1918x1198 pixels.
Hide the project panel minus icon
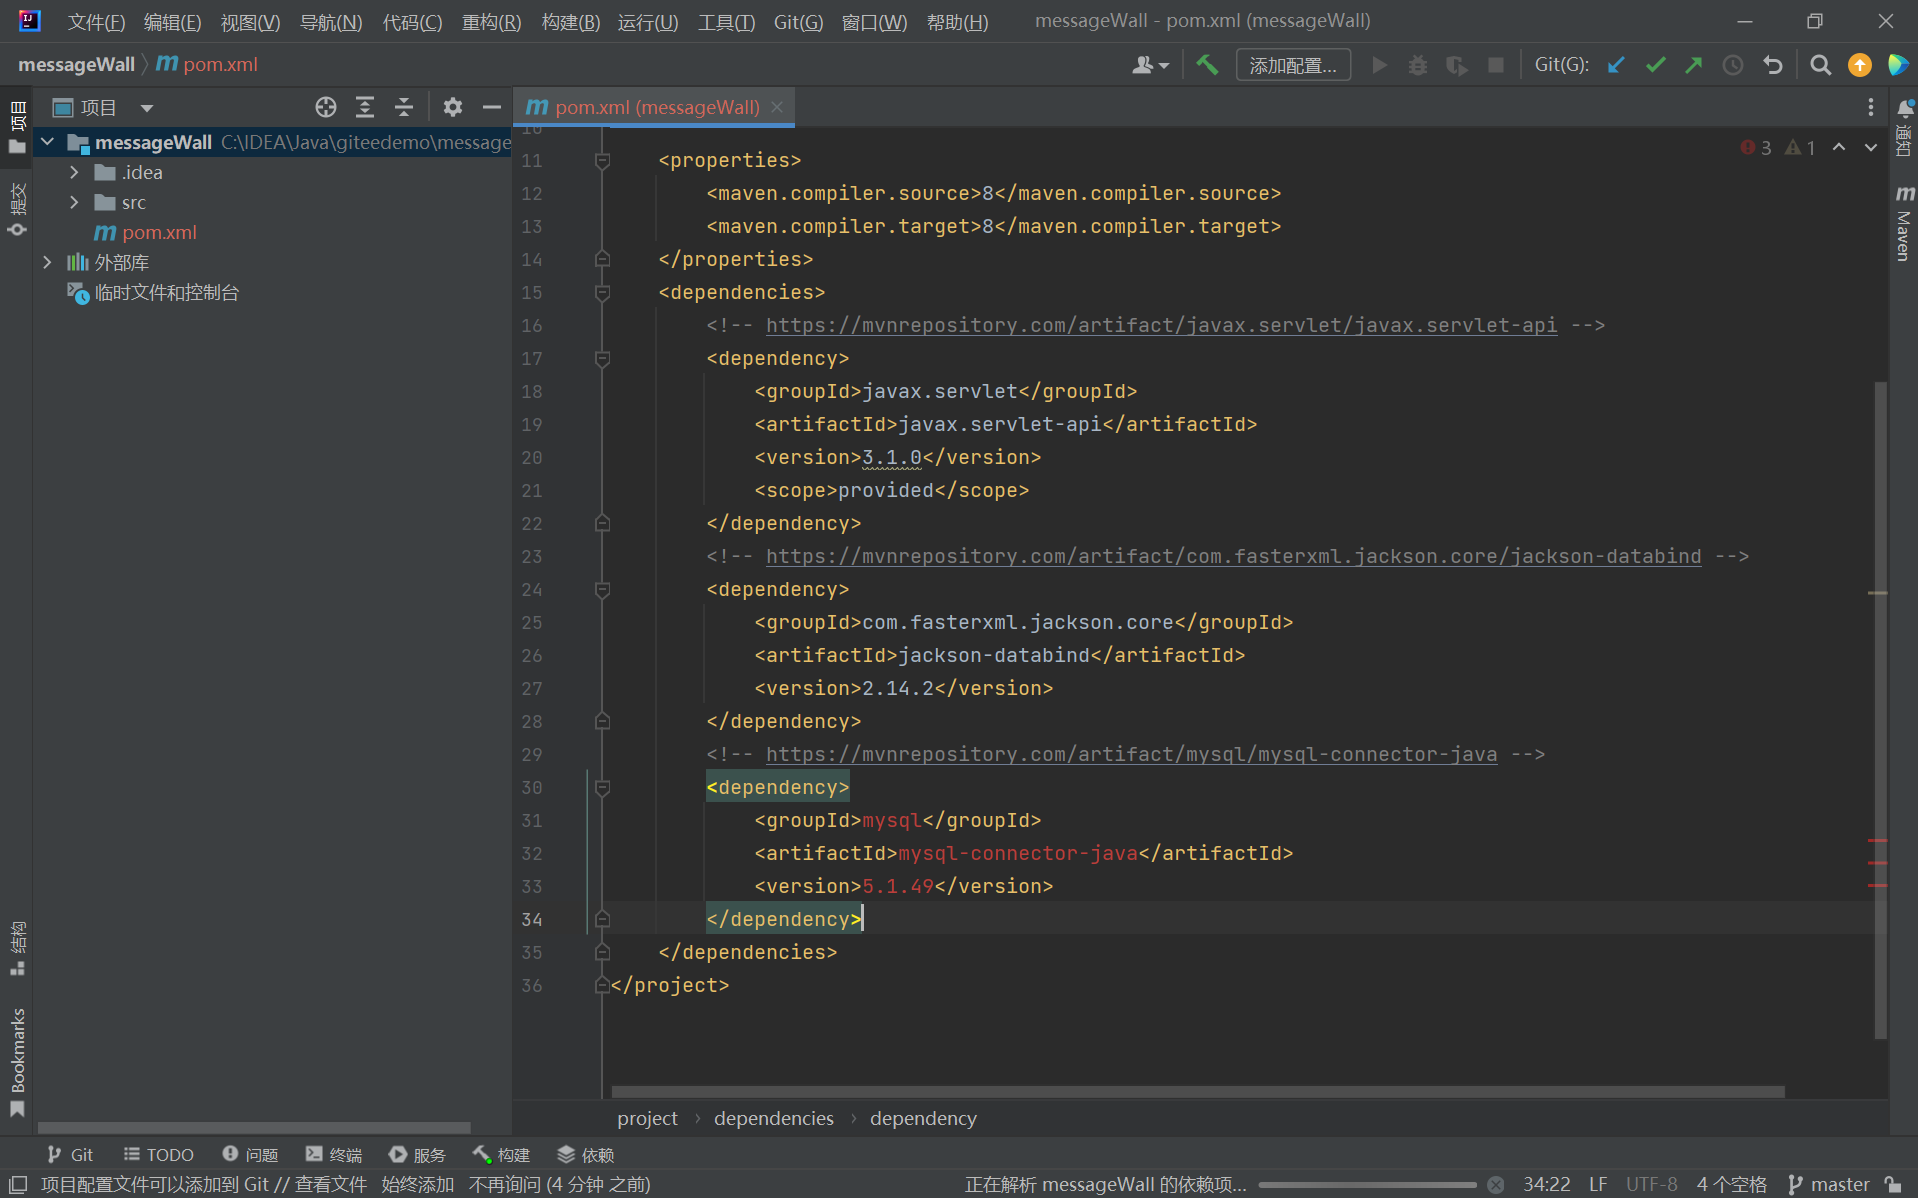[491, 107]
